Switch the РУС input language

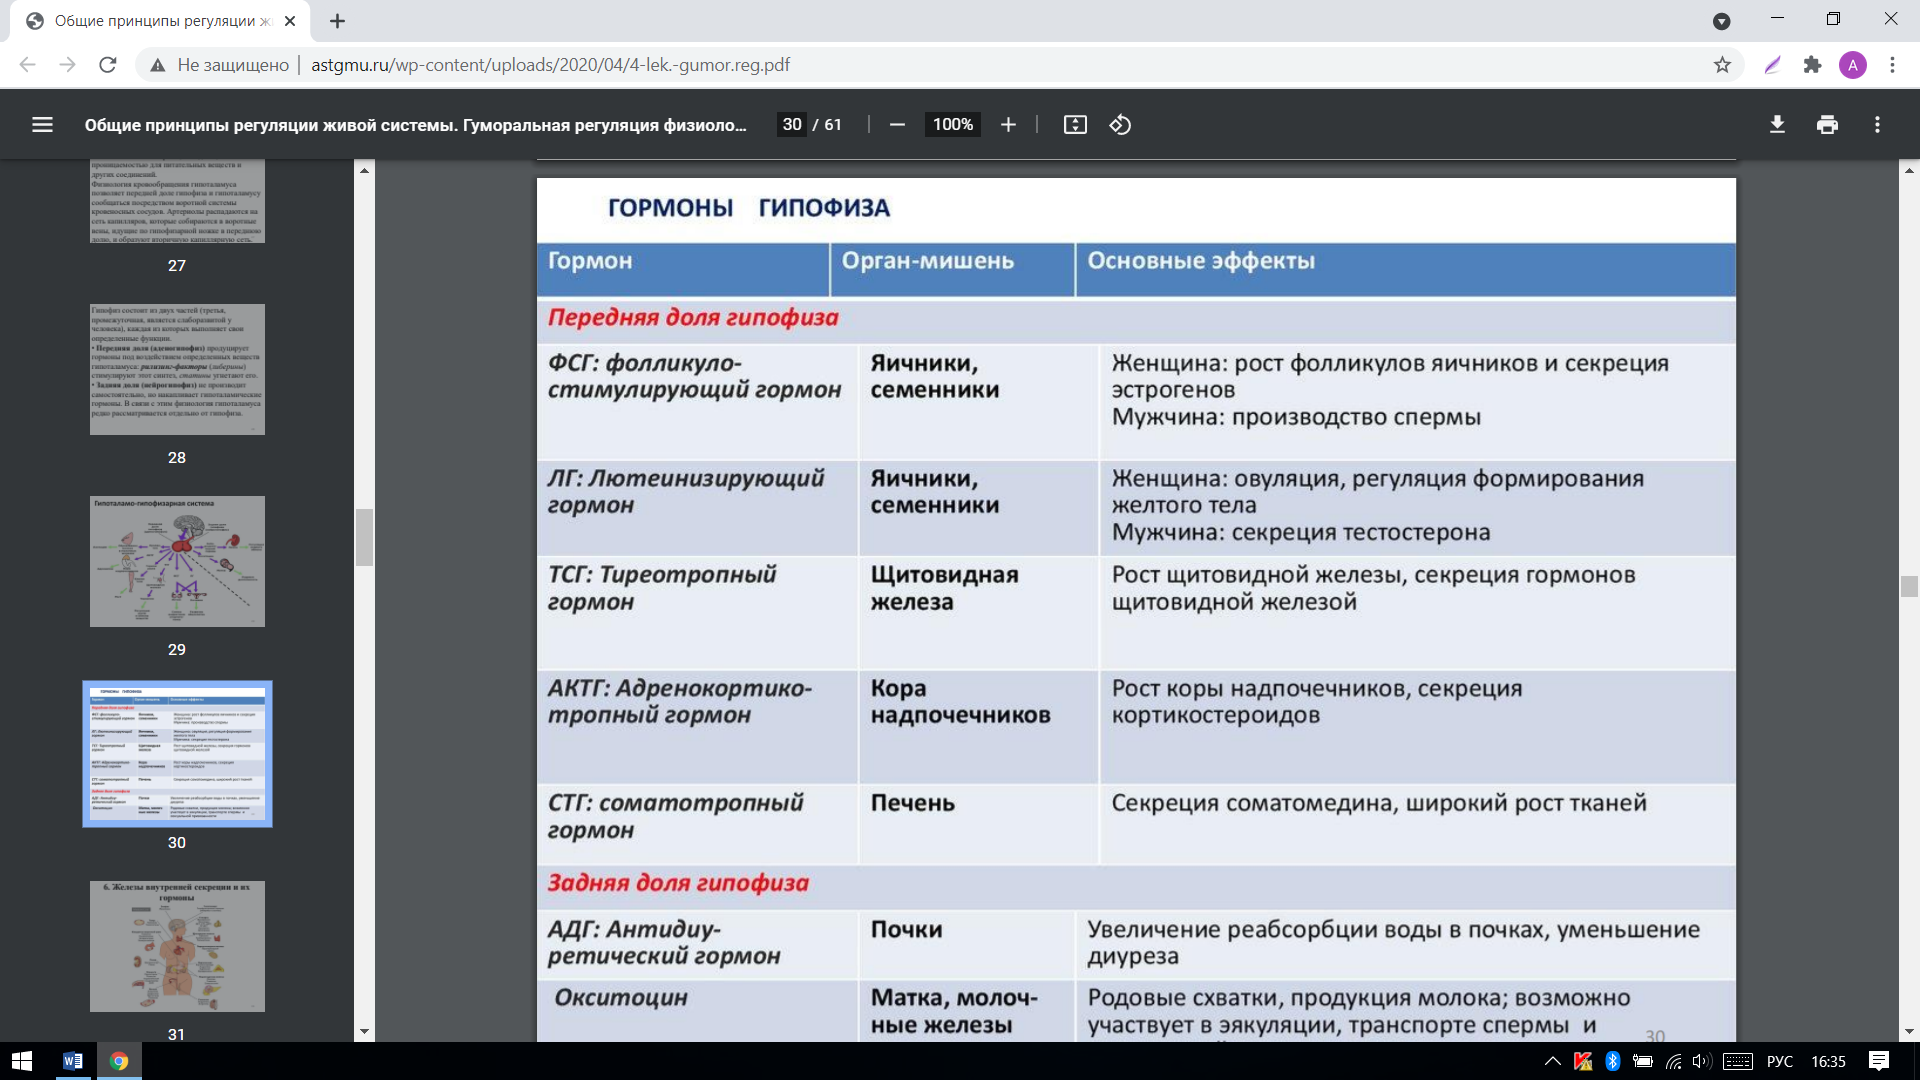coord(1780,1061)
